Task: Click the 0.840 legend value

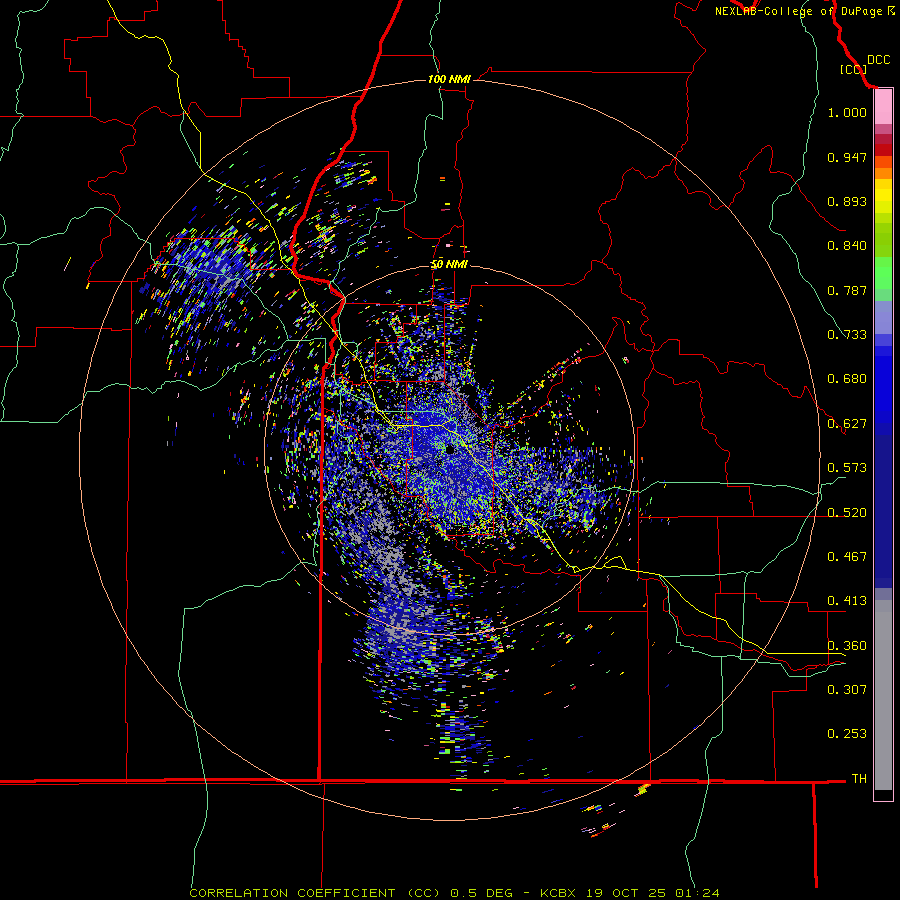Action: 847,246
